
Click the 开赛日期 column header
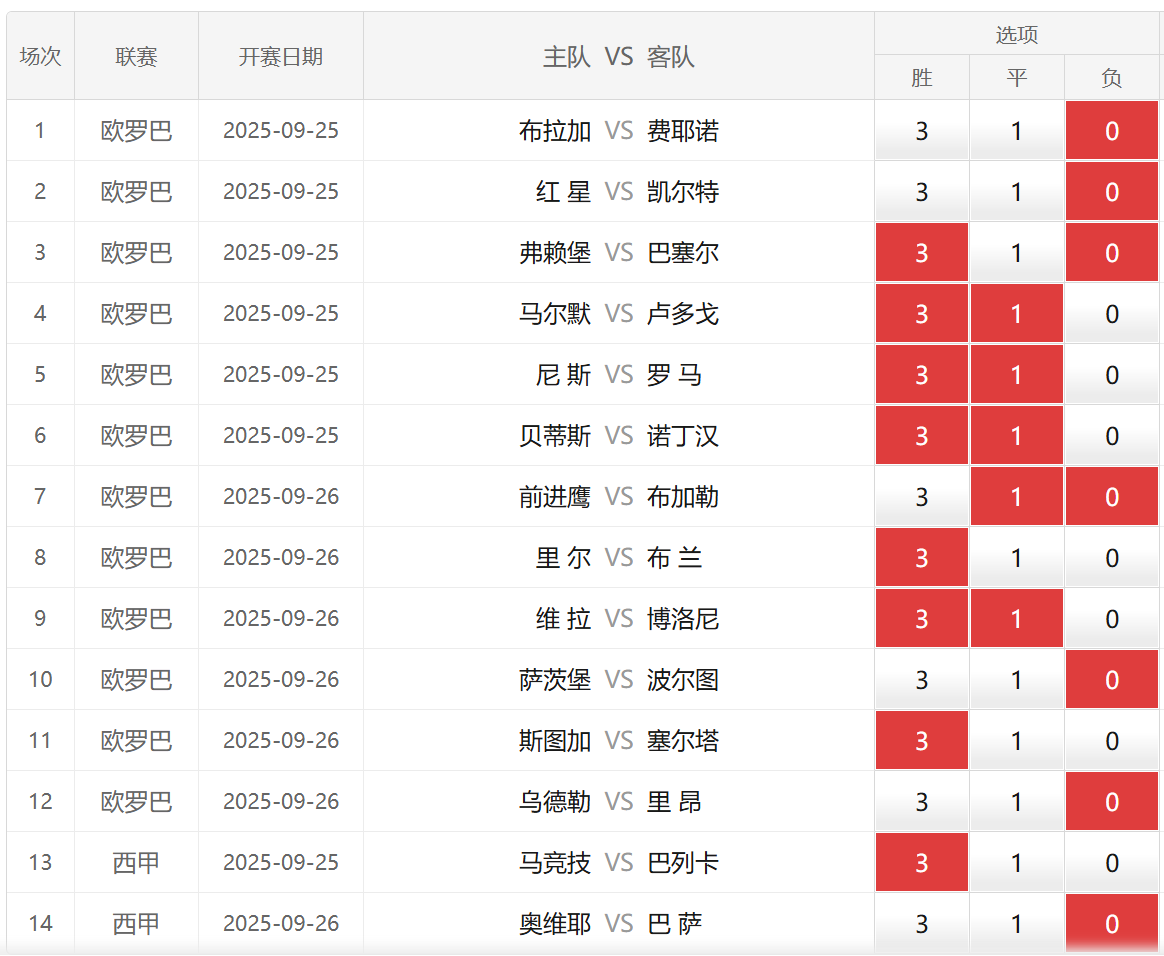281,57
